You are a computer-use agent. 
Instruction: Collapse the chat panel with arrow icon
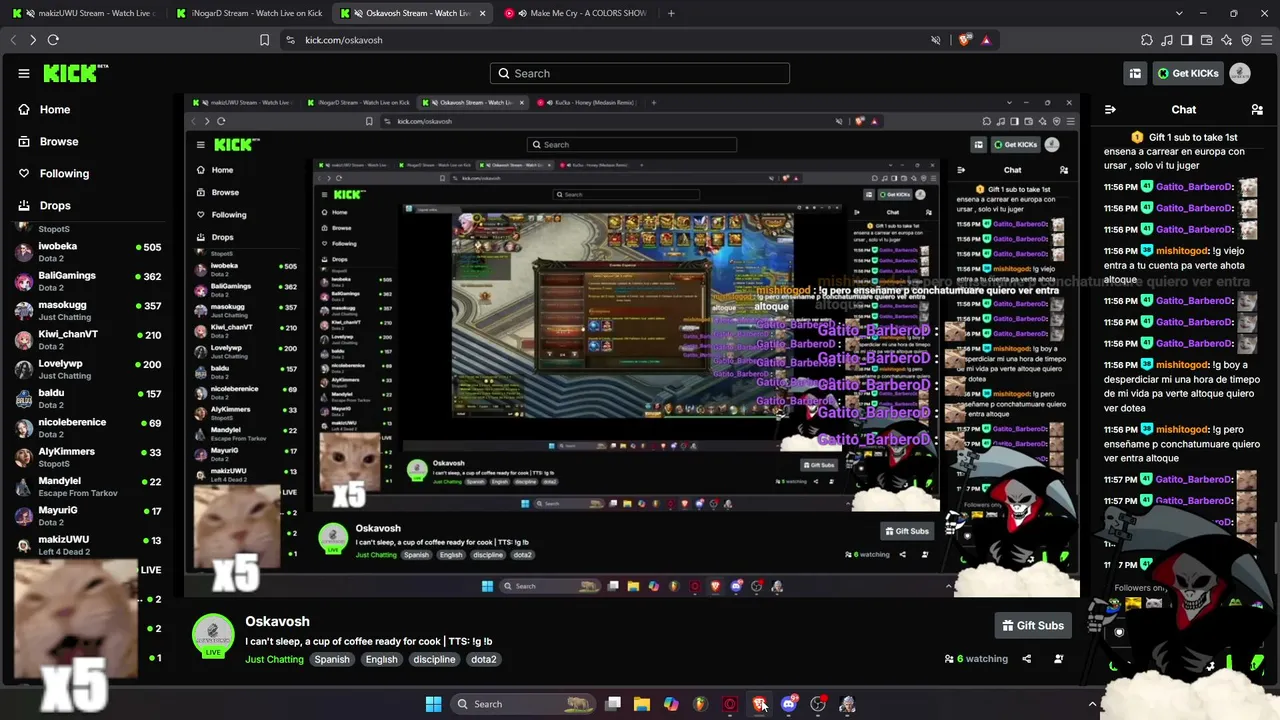pos(1110,109)
